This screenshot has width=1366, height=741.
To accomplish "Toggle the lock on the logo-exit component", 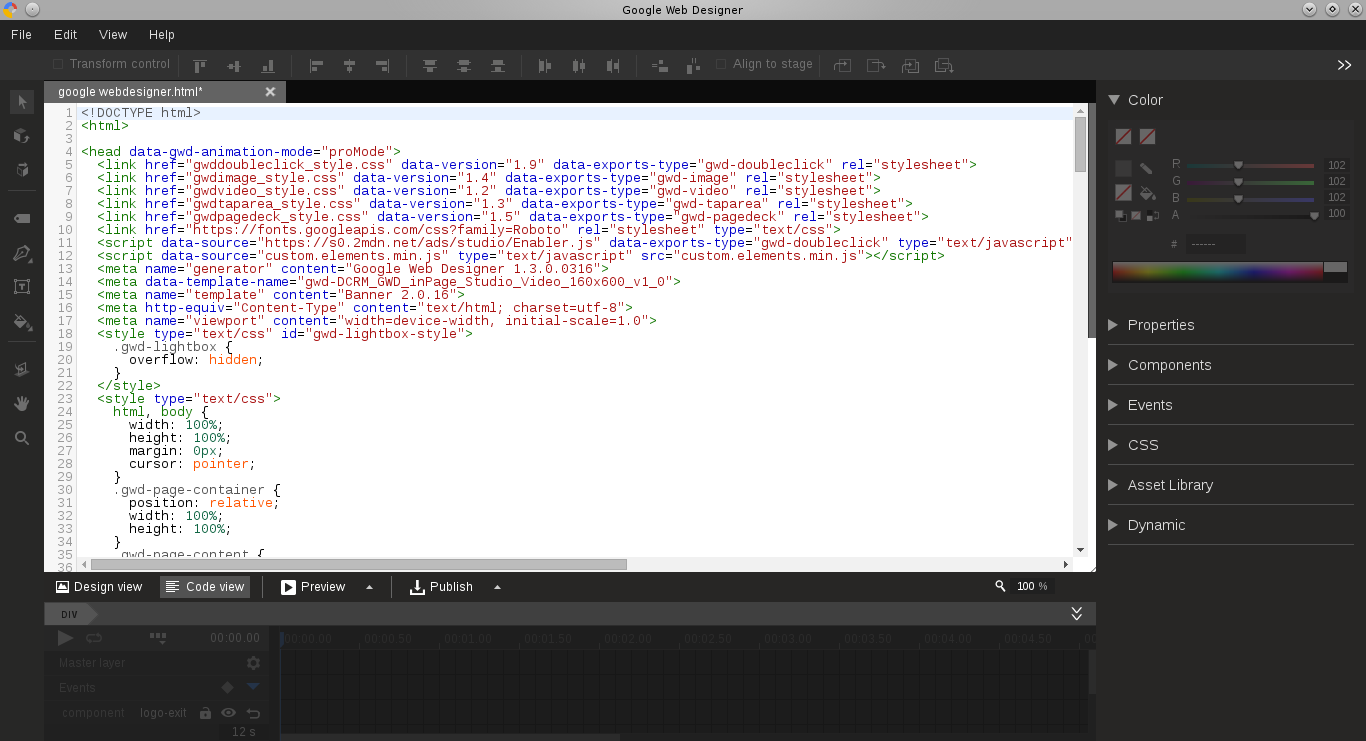I will [x=204, y=713].
